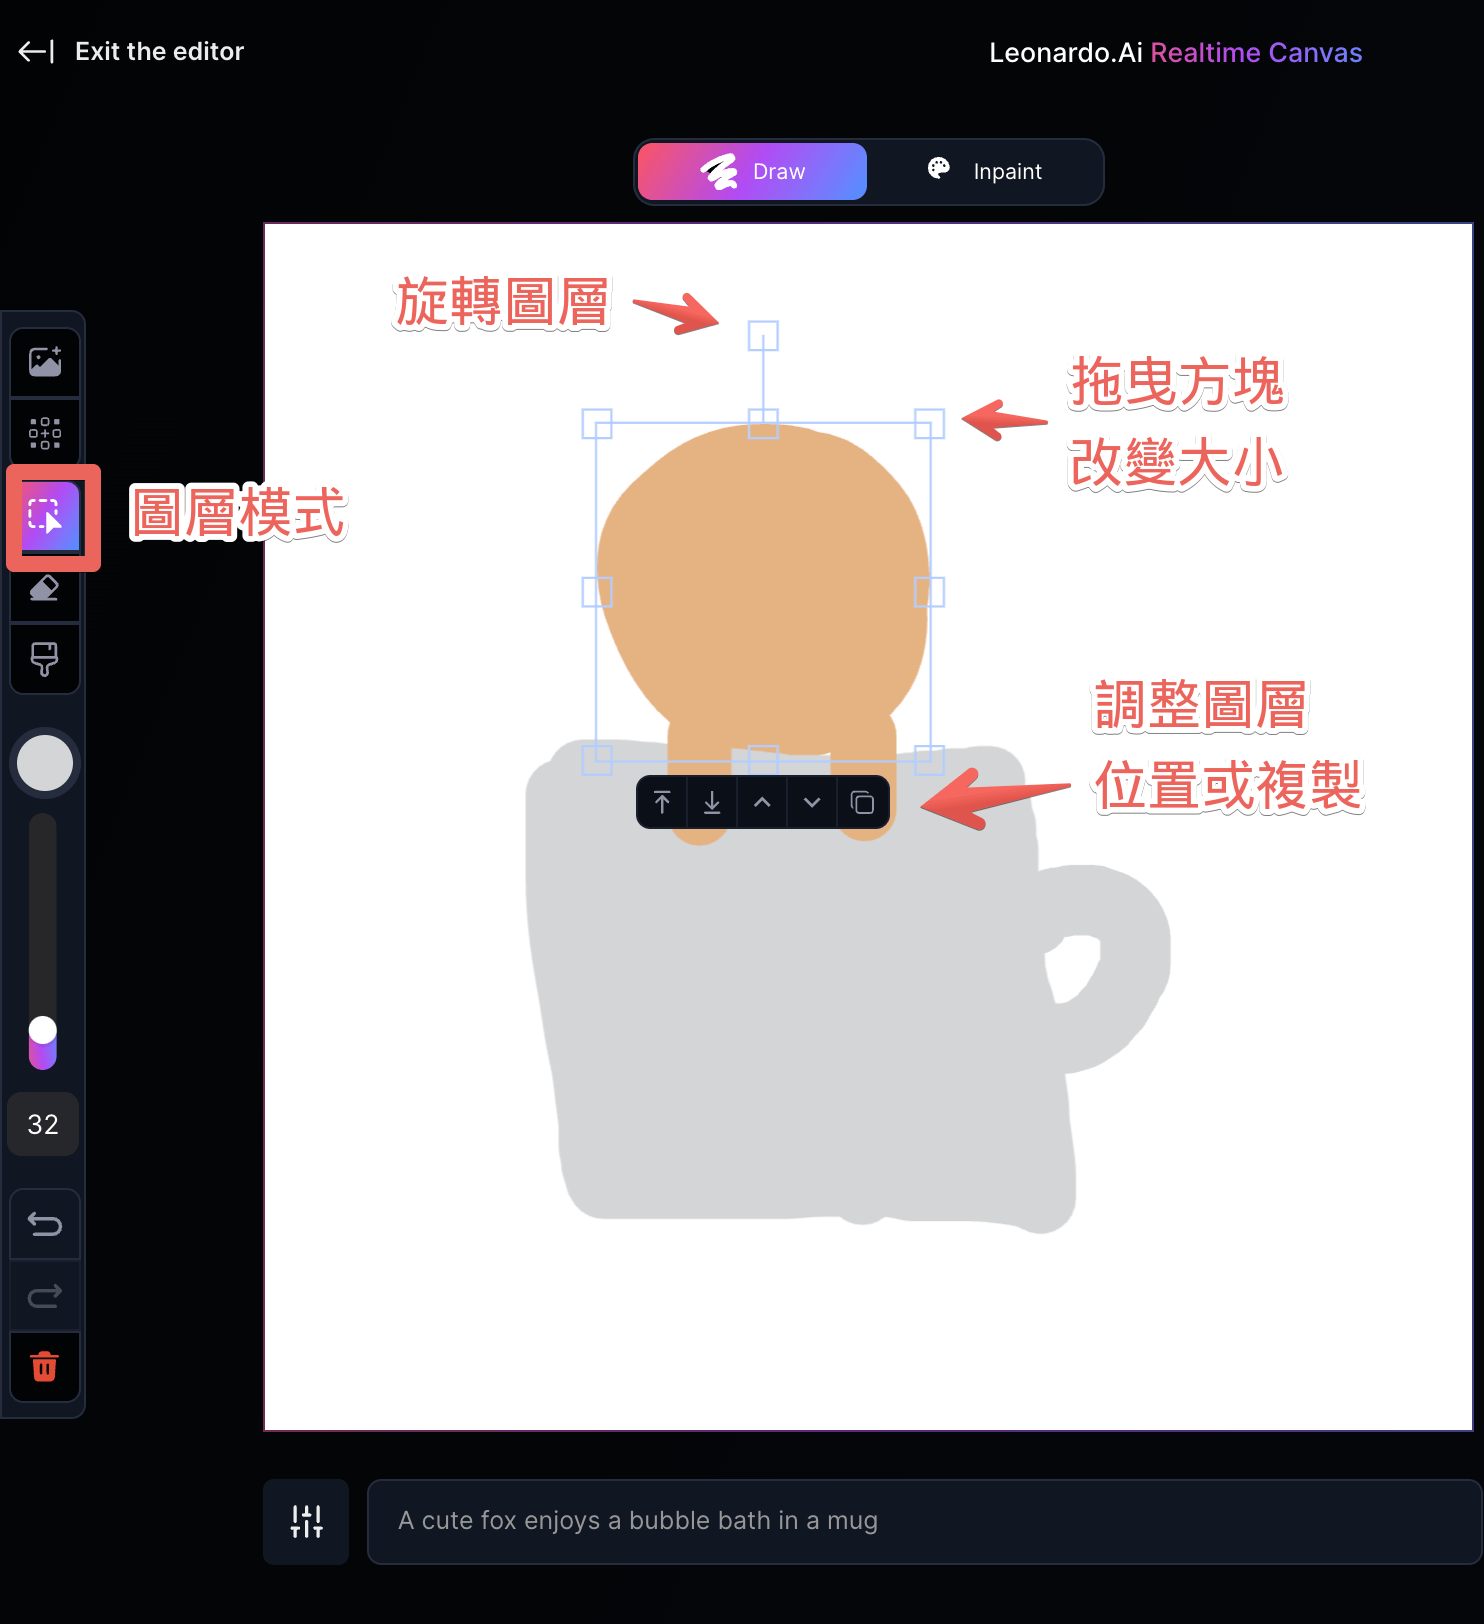
Task: Duplicate the selected layer
Action: (x=862, y=802)
